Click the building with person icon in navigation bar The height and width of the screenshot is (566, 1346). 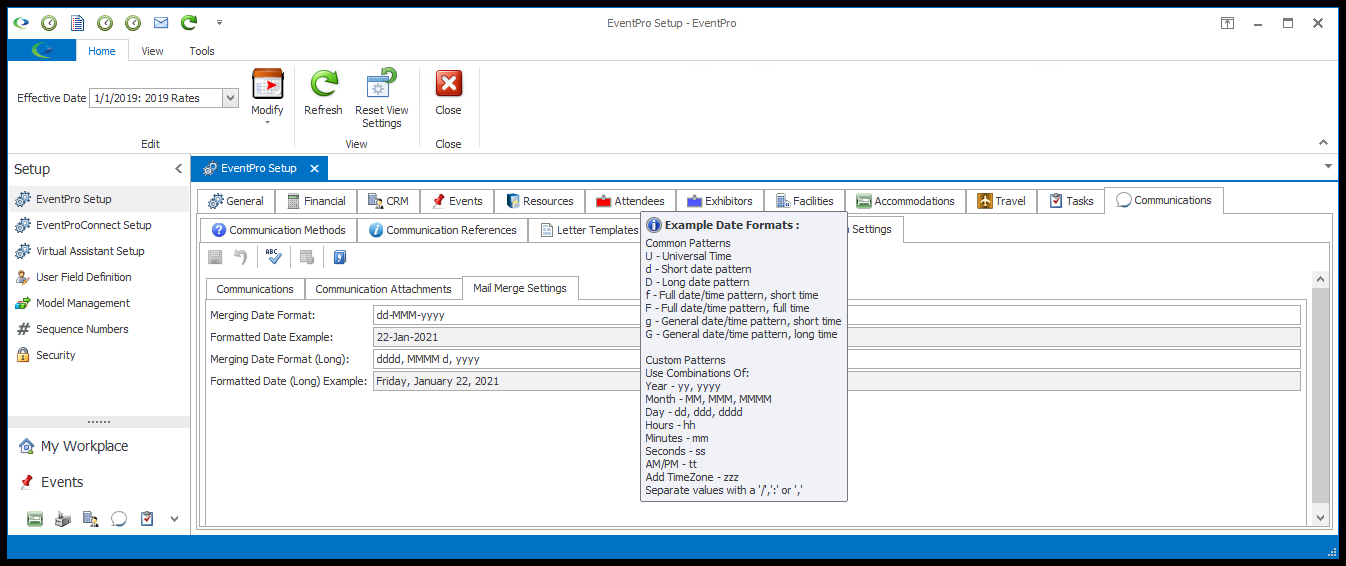pyautogui.click(x=91, y=519)
